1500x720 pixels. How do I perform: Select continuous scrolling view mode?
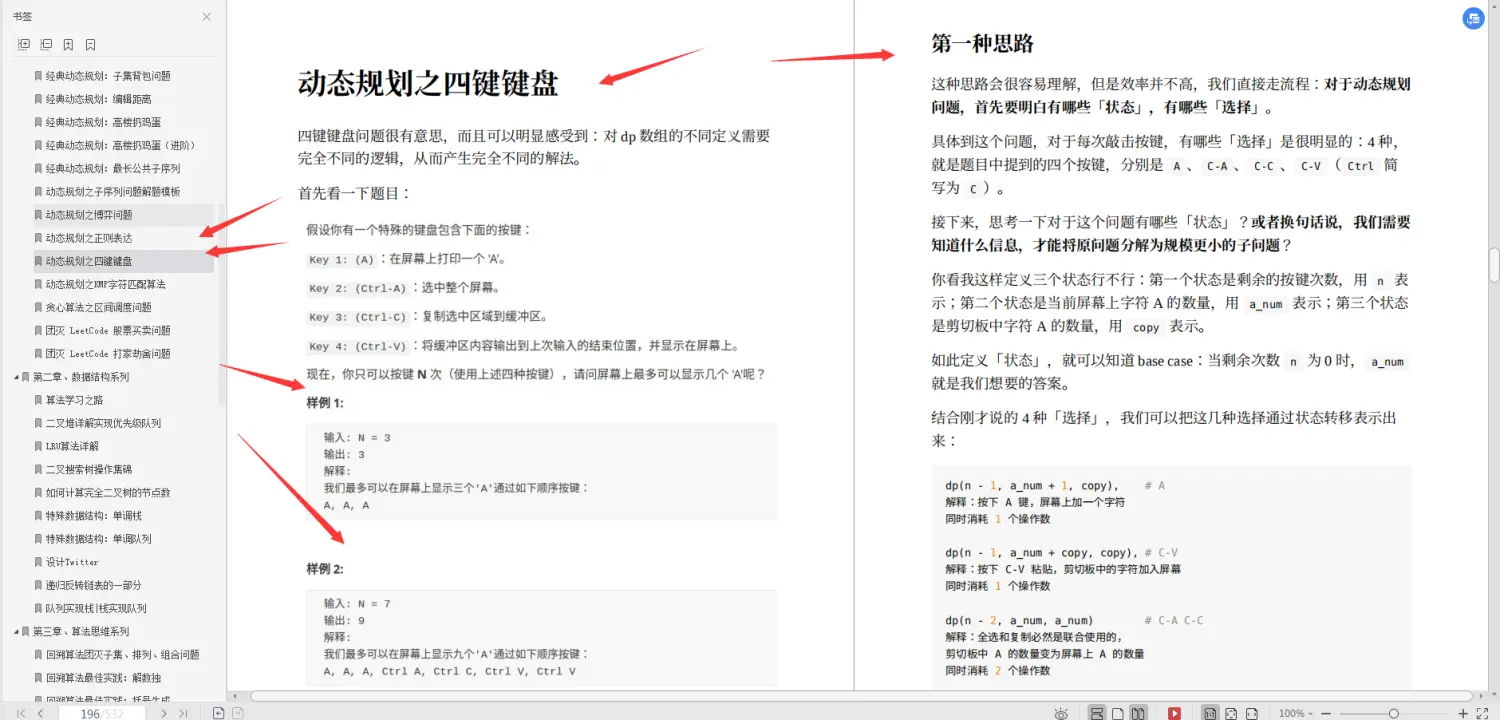1095,712
